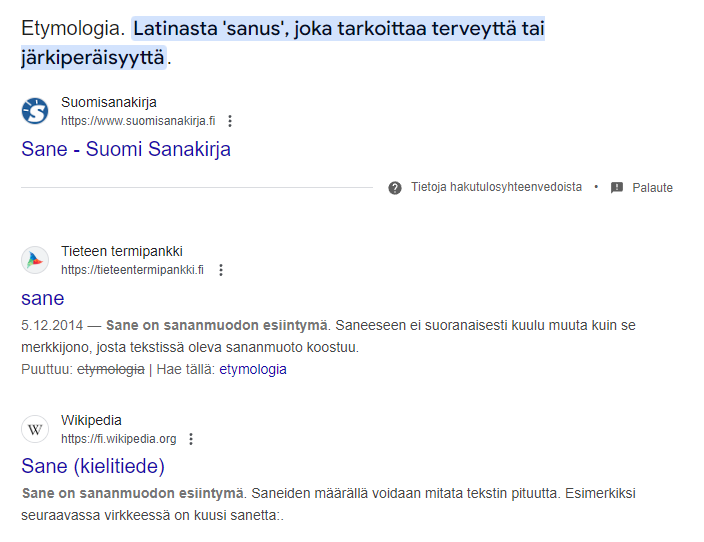Click the 'Suomisanakirja' site name label

pos(109,102)
